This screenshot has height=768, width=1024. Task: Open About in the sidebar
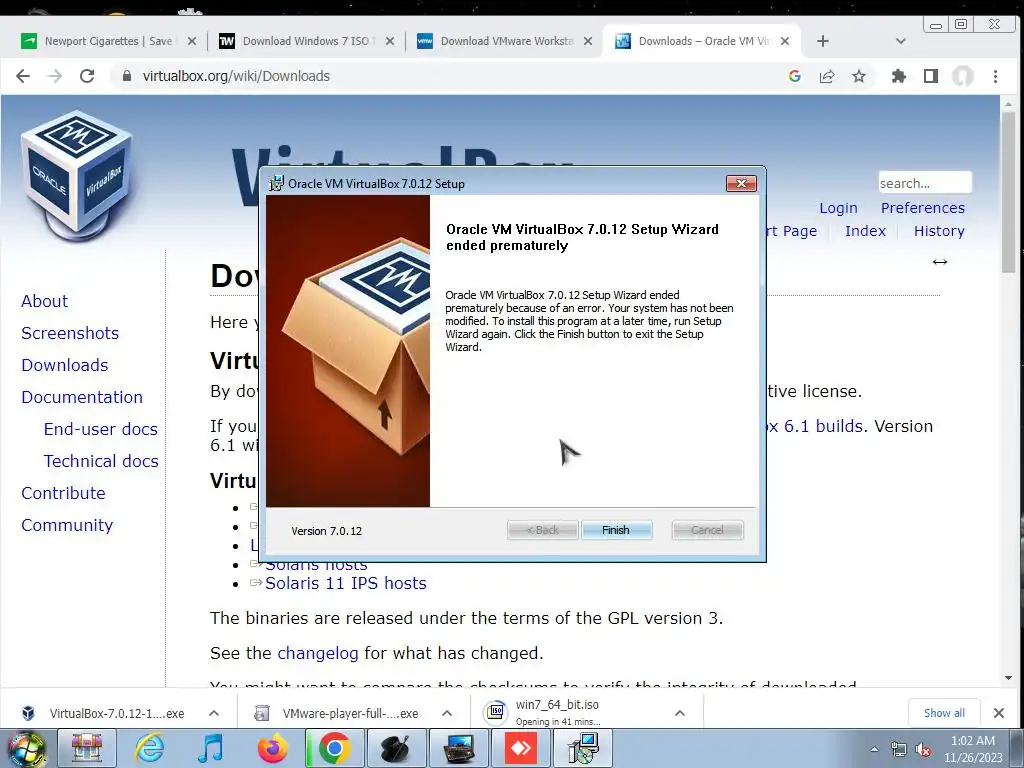pyautogui.click(x=44, y=301)
